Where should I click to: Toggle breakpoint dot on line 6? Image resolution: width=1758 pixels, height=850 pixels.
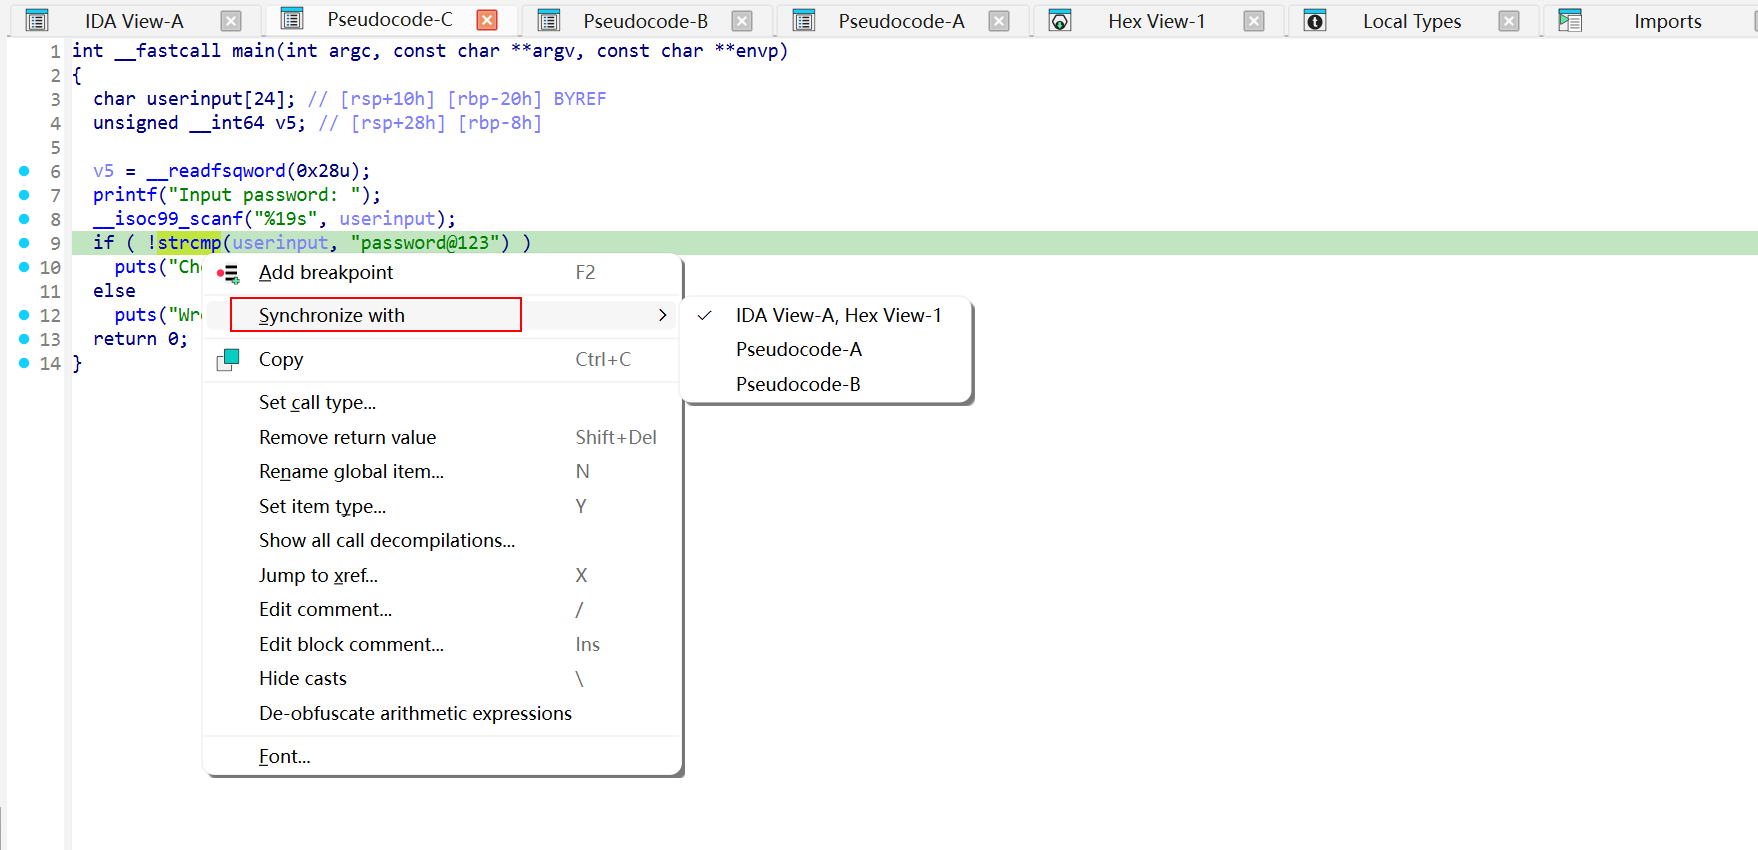[x=24, y=171]
